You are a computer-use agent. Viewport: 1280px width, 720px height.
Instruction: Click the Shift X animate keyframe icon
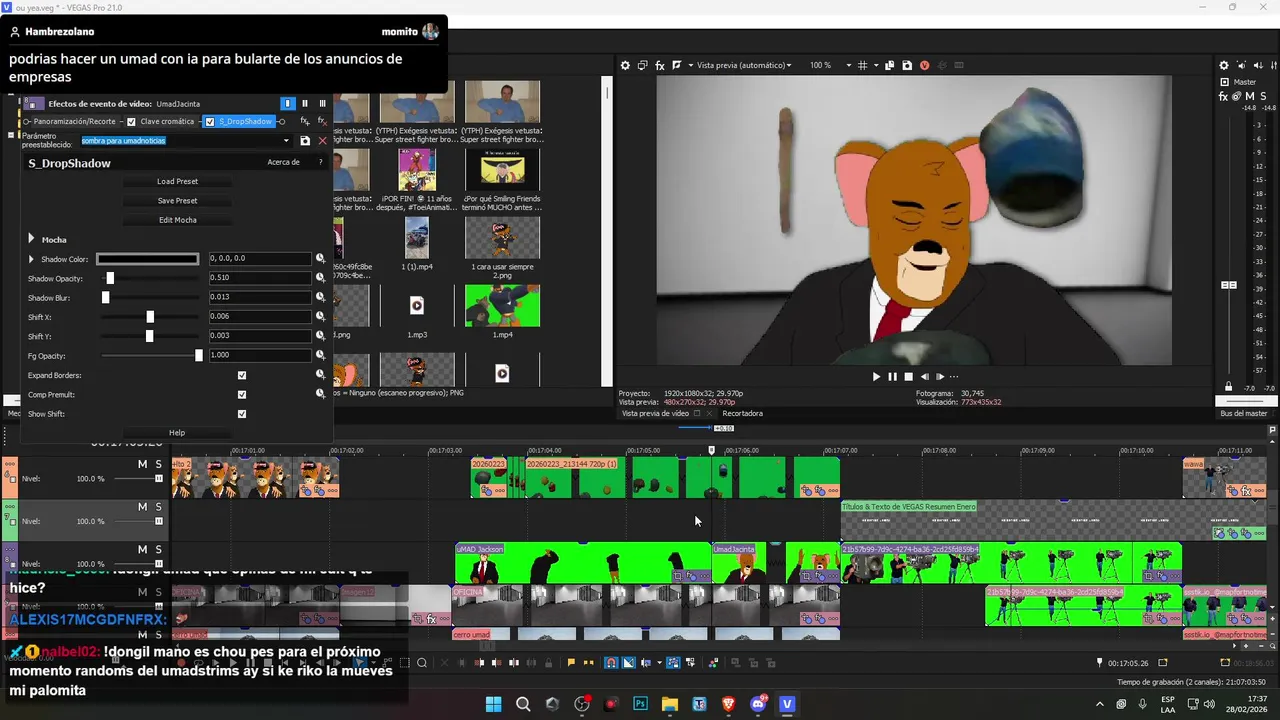(320, 316)
